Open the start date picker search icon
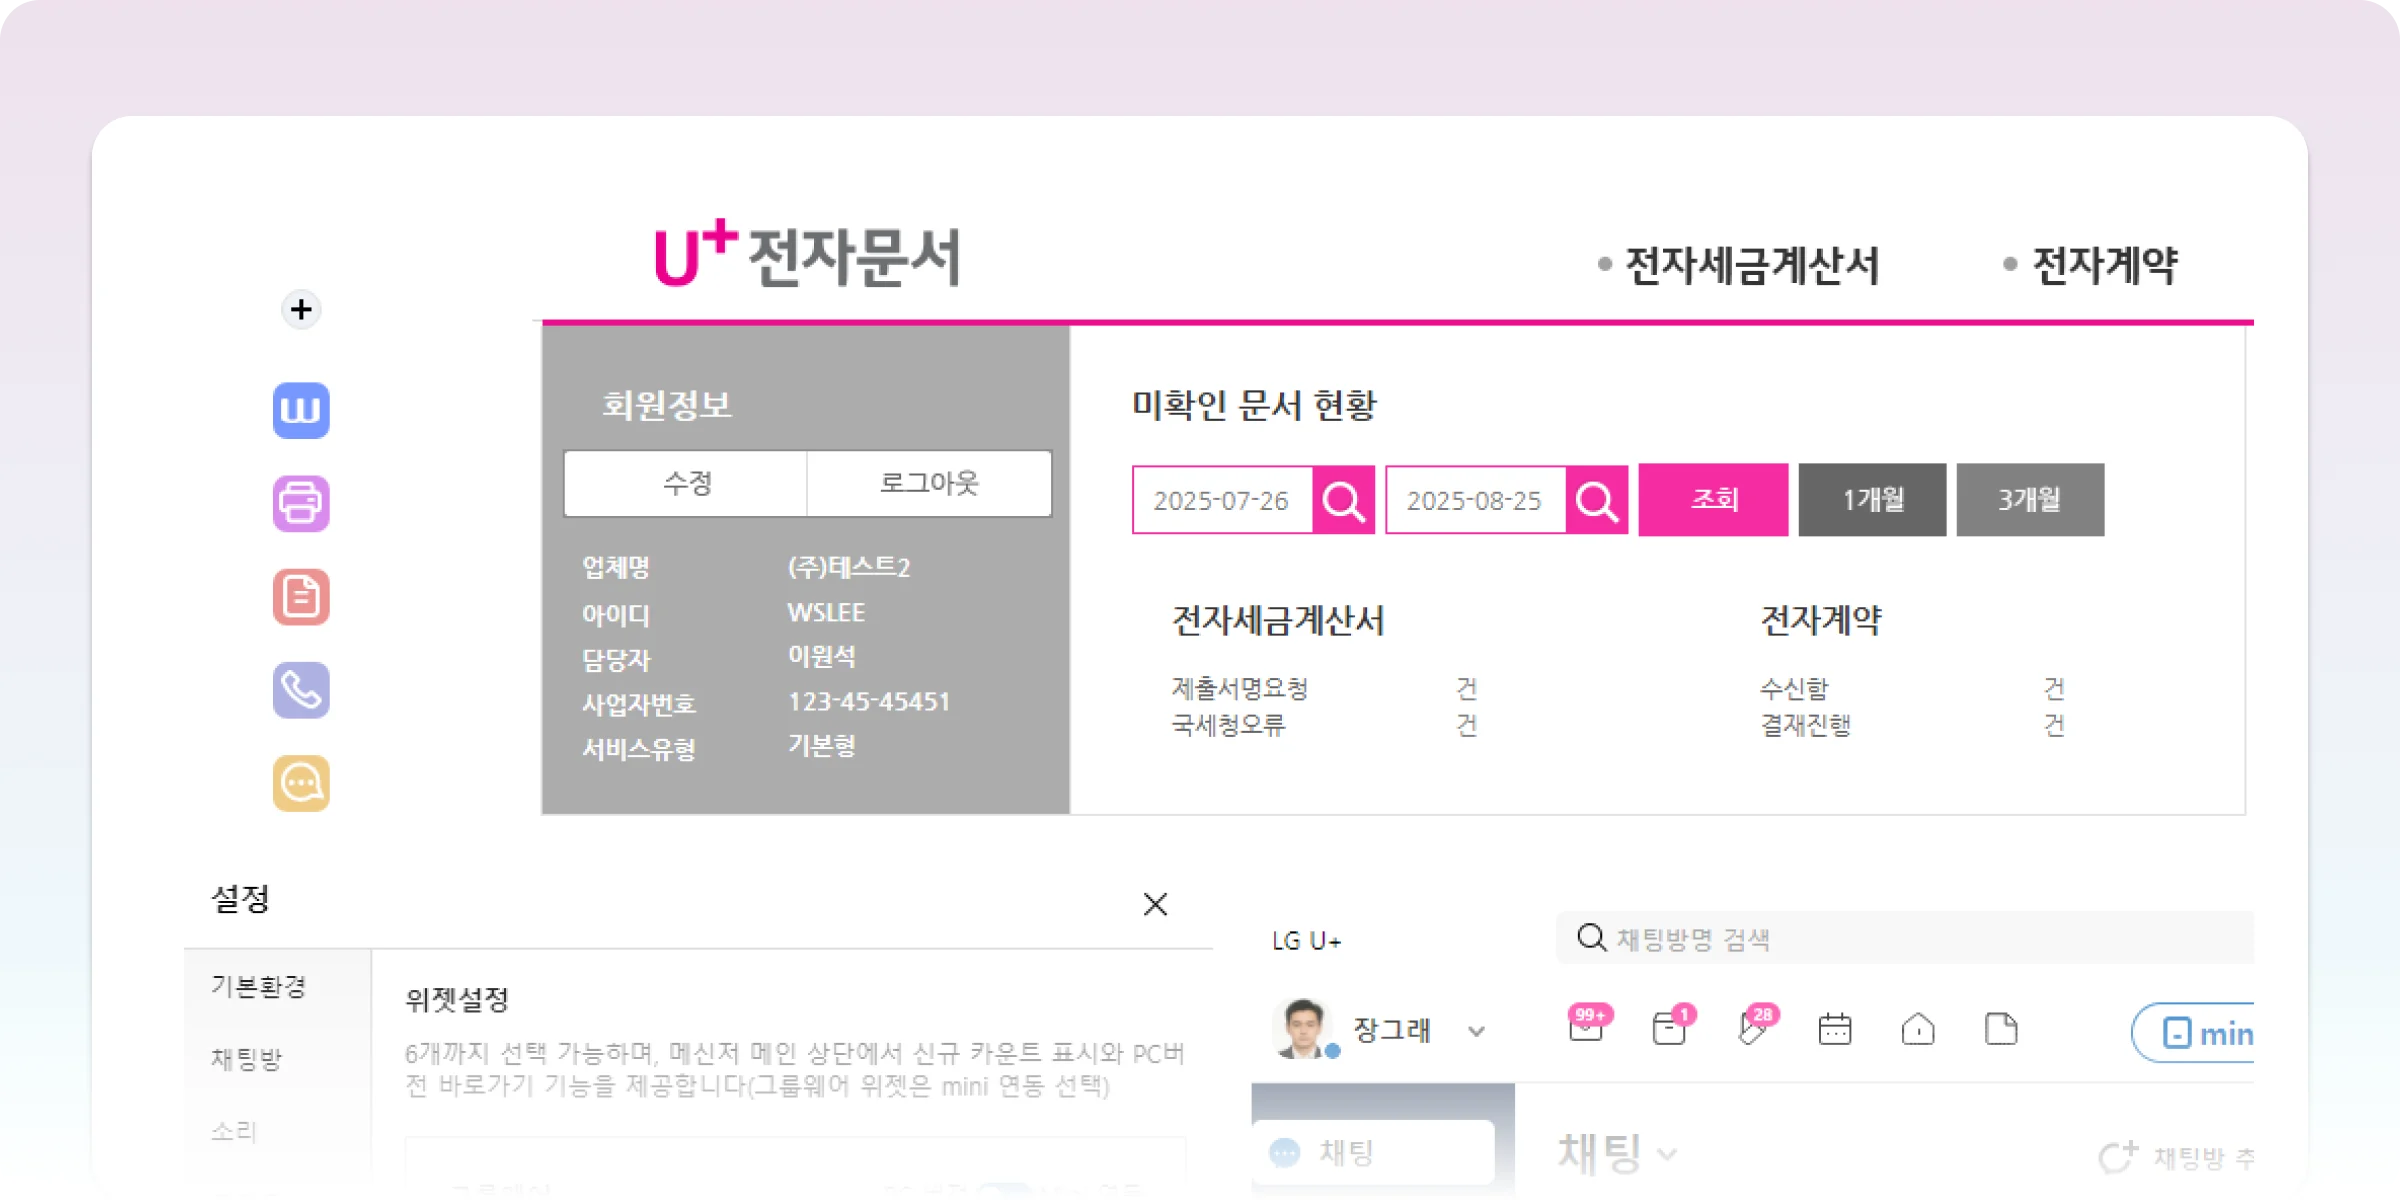Image resolution: width=2400 pixels, height=1200 pixels. 1343,500
